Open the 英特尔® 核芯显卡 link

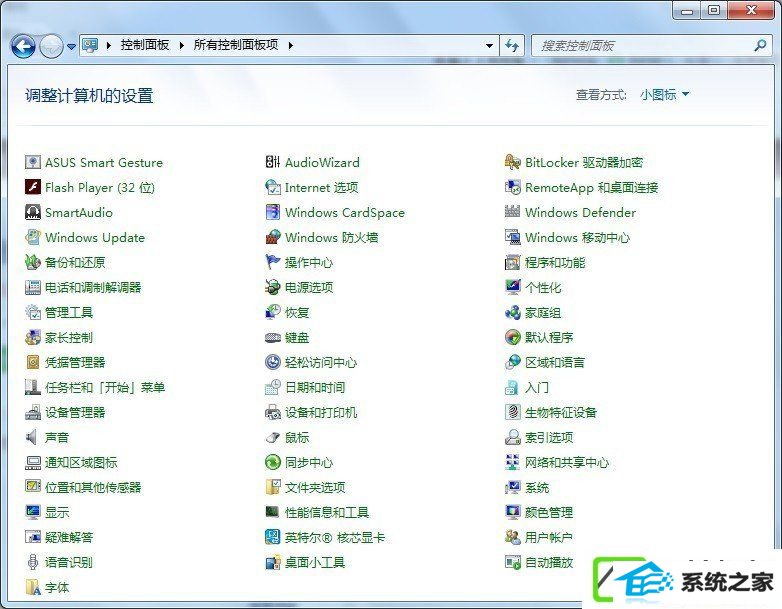tap(335, 538)
